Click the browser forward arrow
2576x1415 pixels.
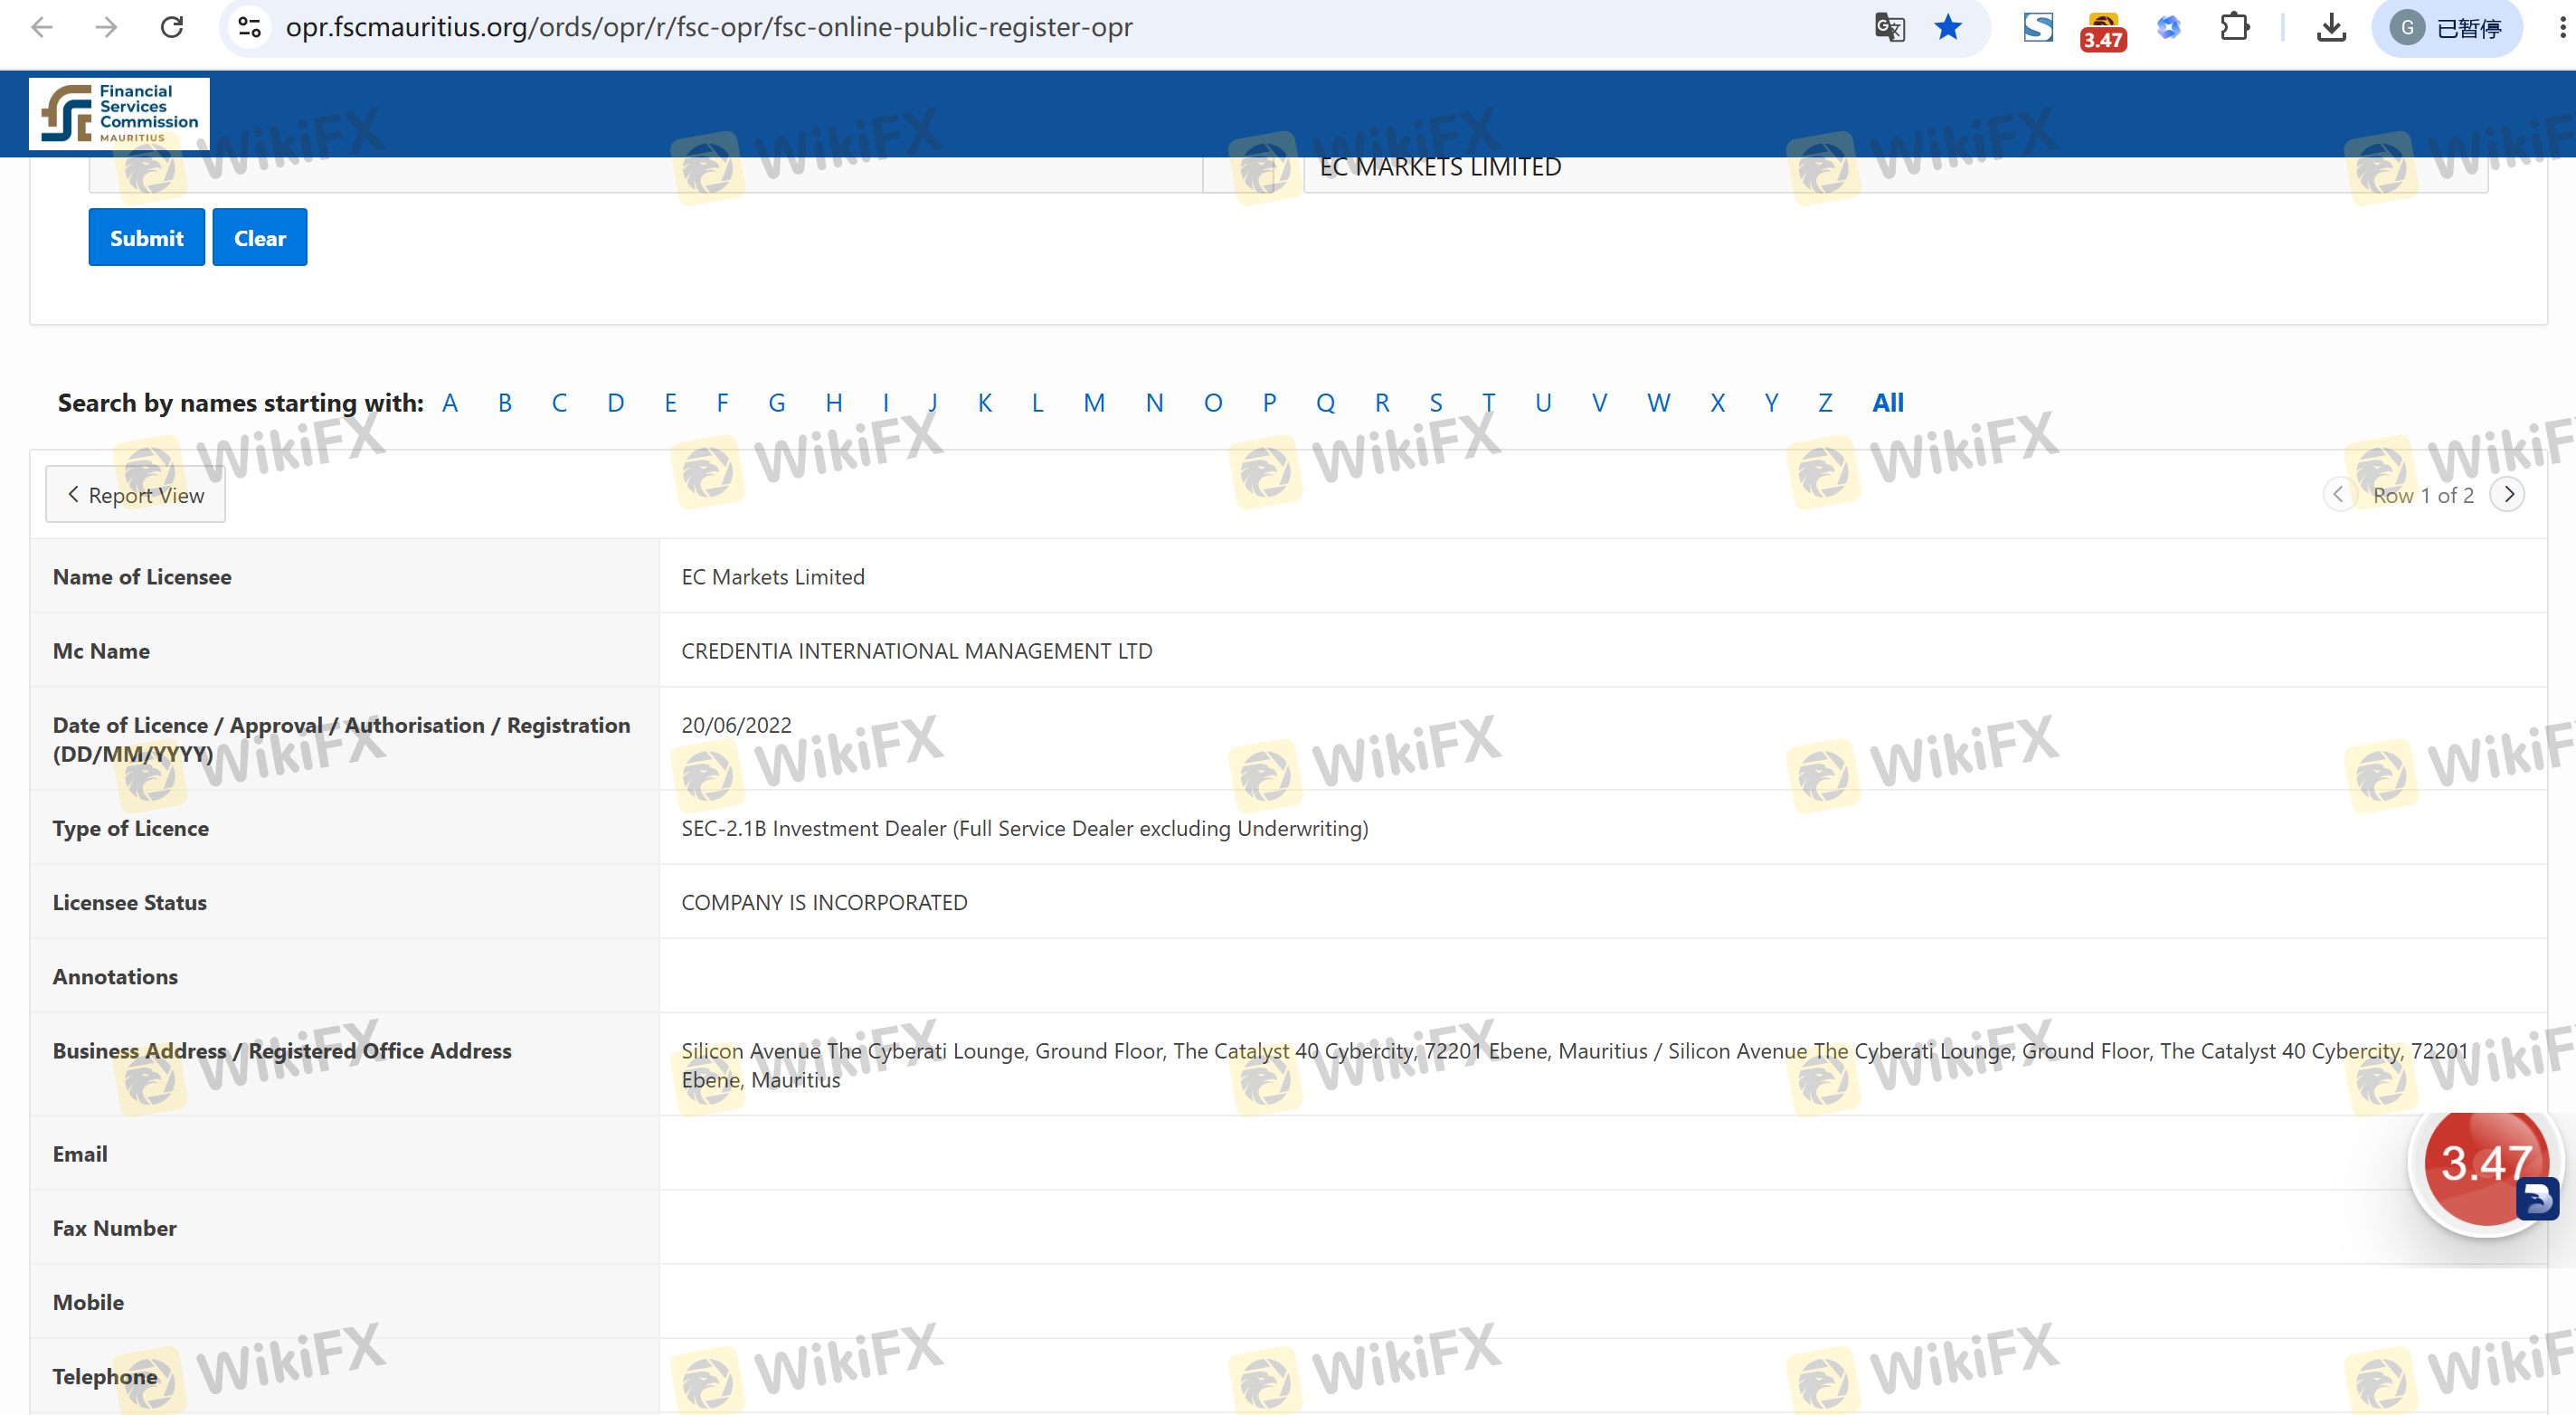106,27
